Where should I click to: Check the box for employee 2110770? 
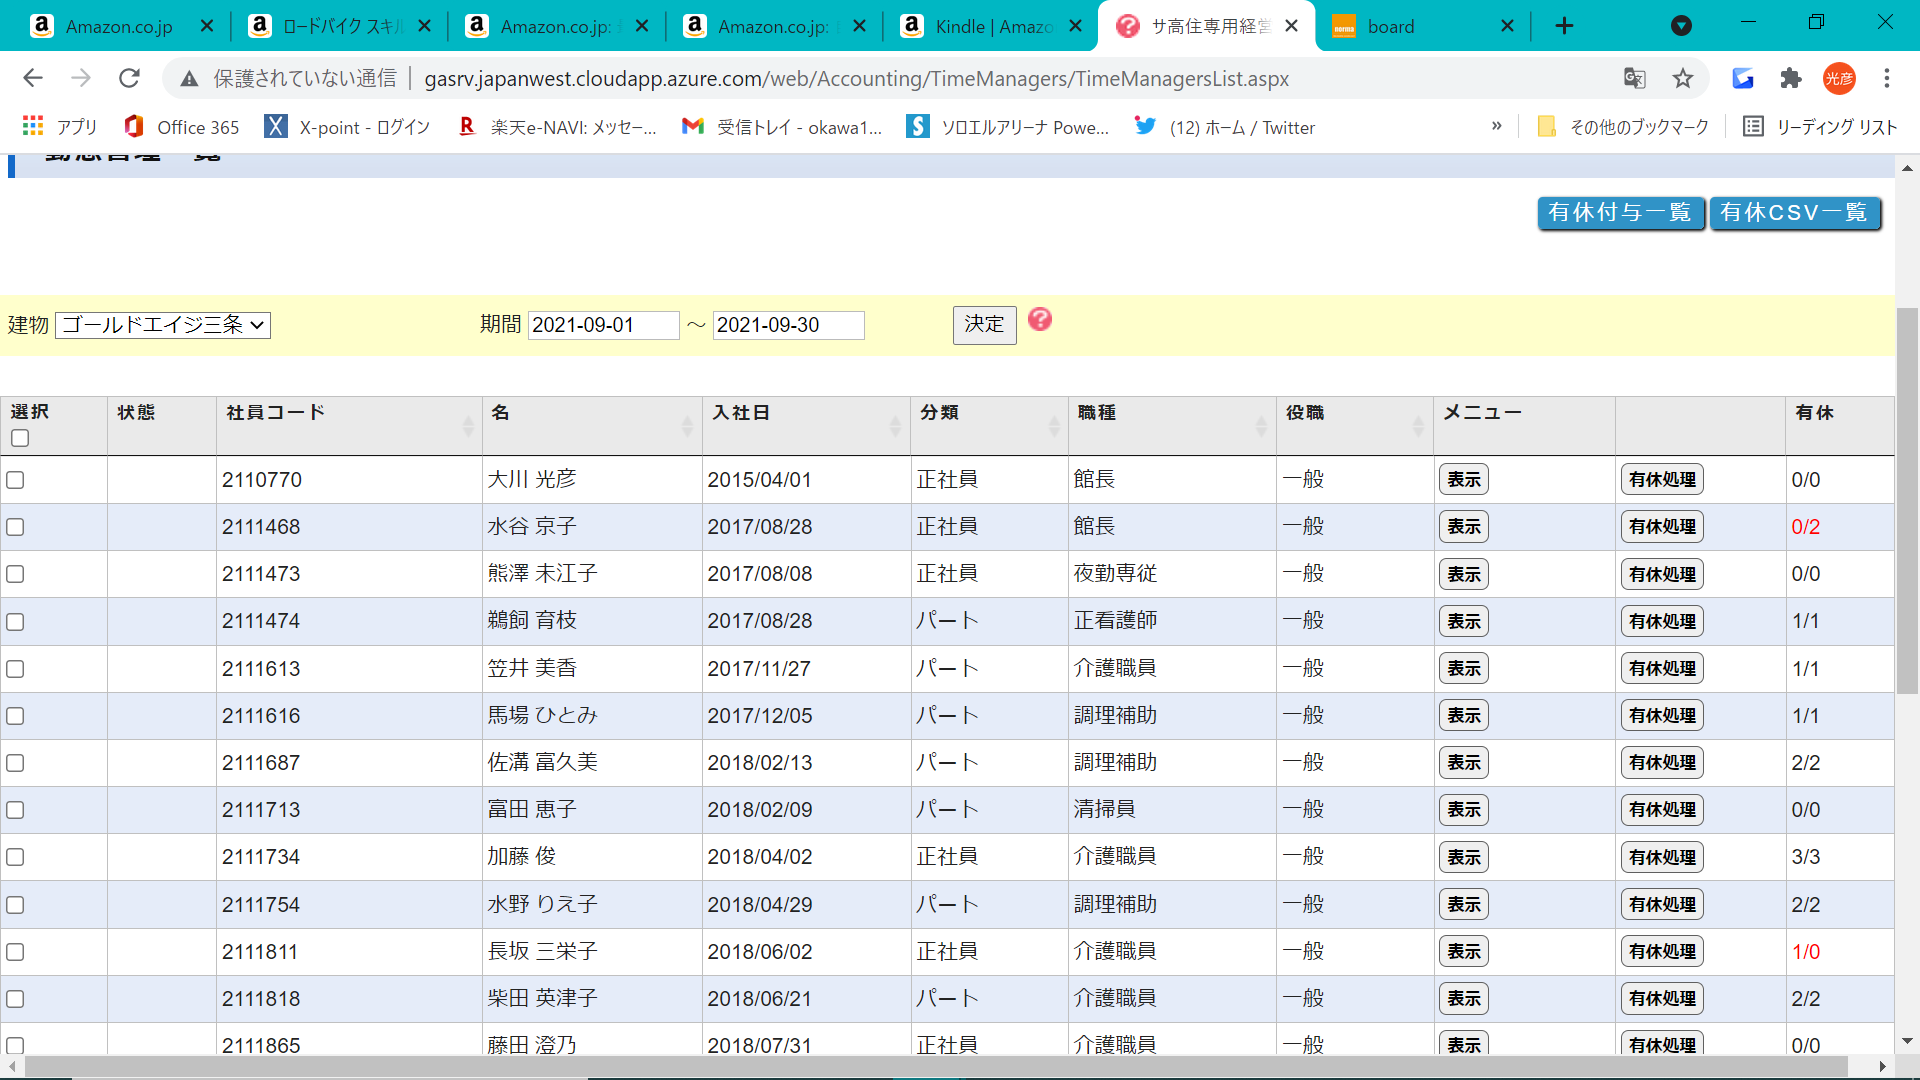click(x=16, y=480)
